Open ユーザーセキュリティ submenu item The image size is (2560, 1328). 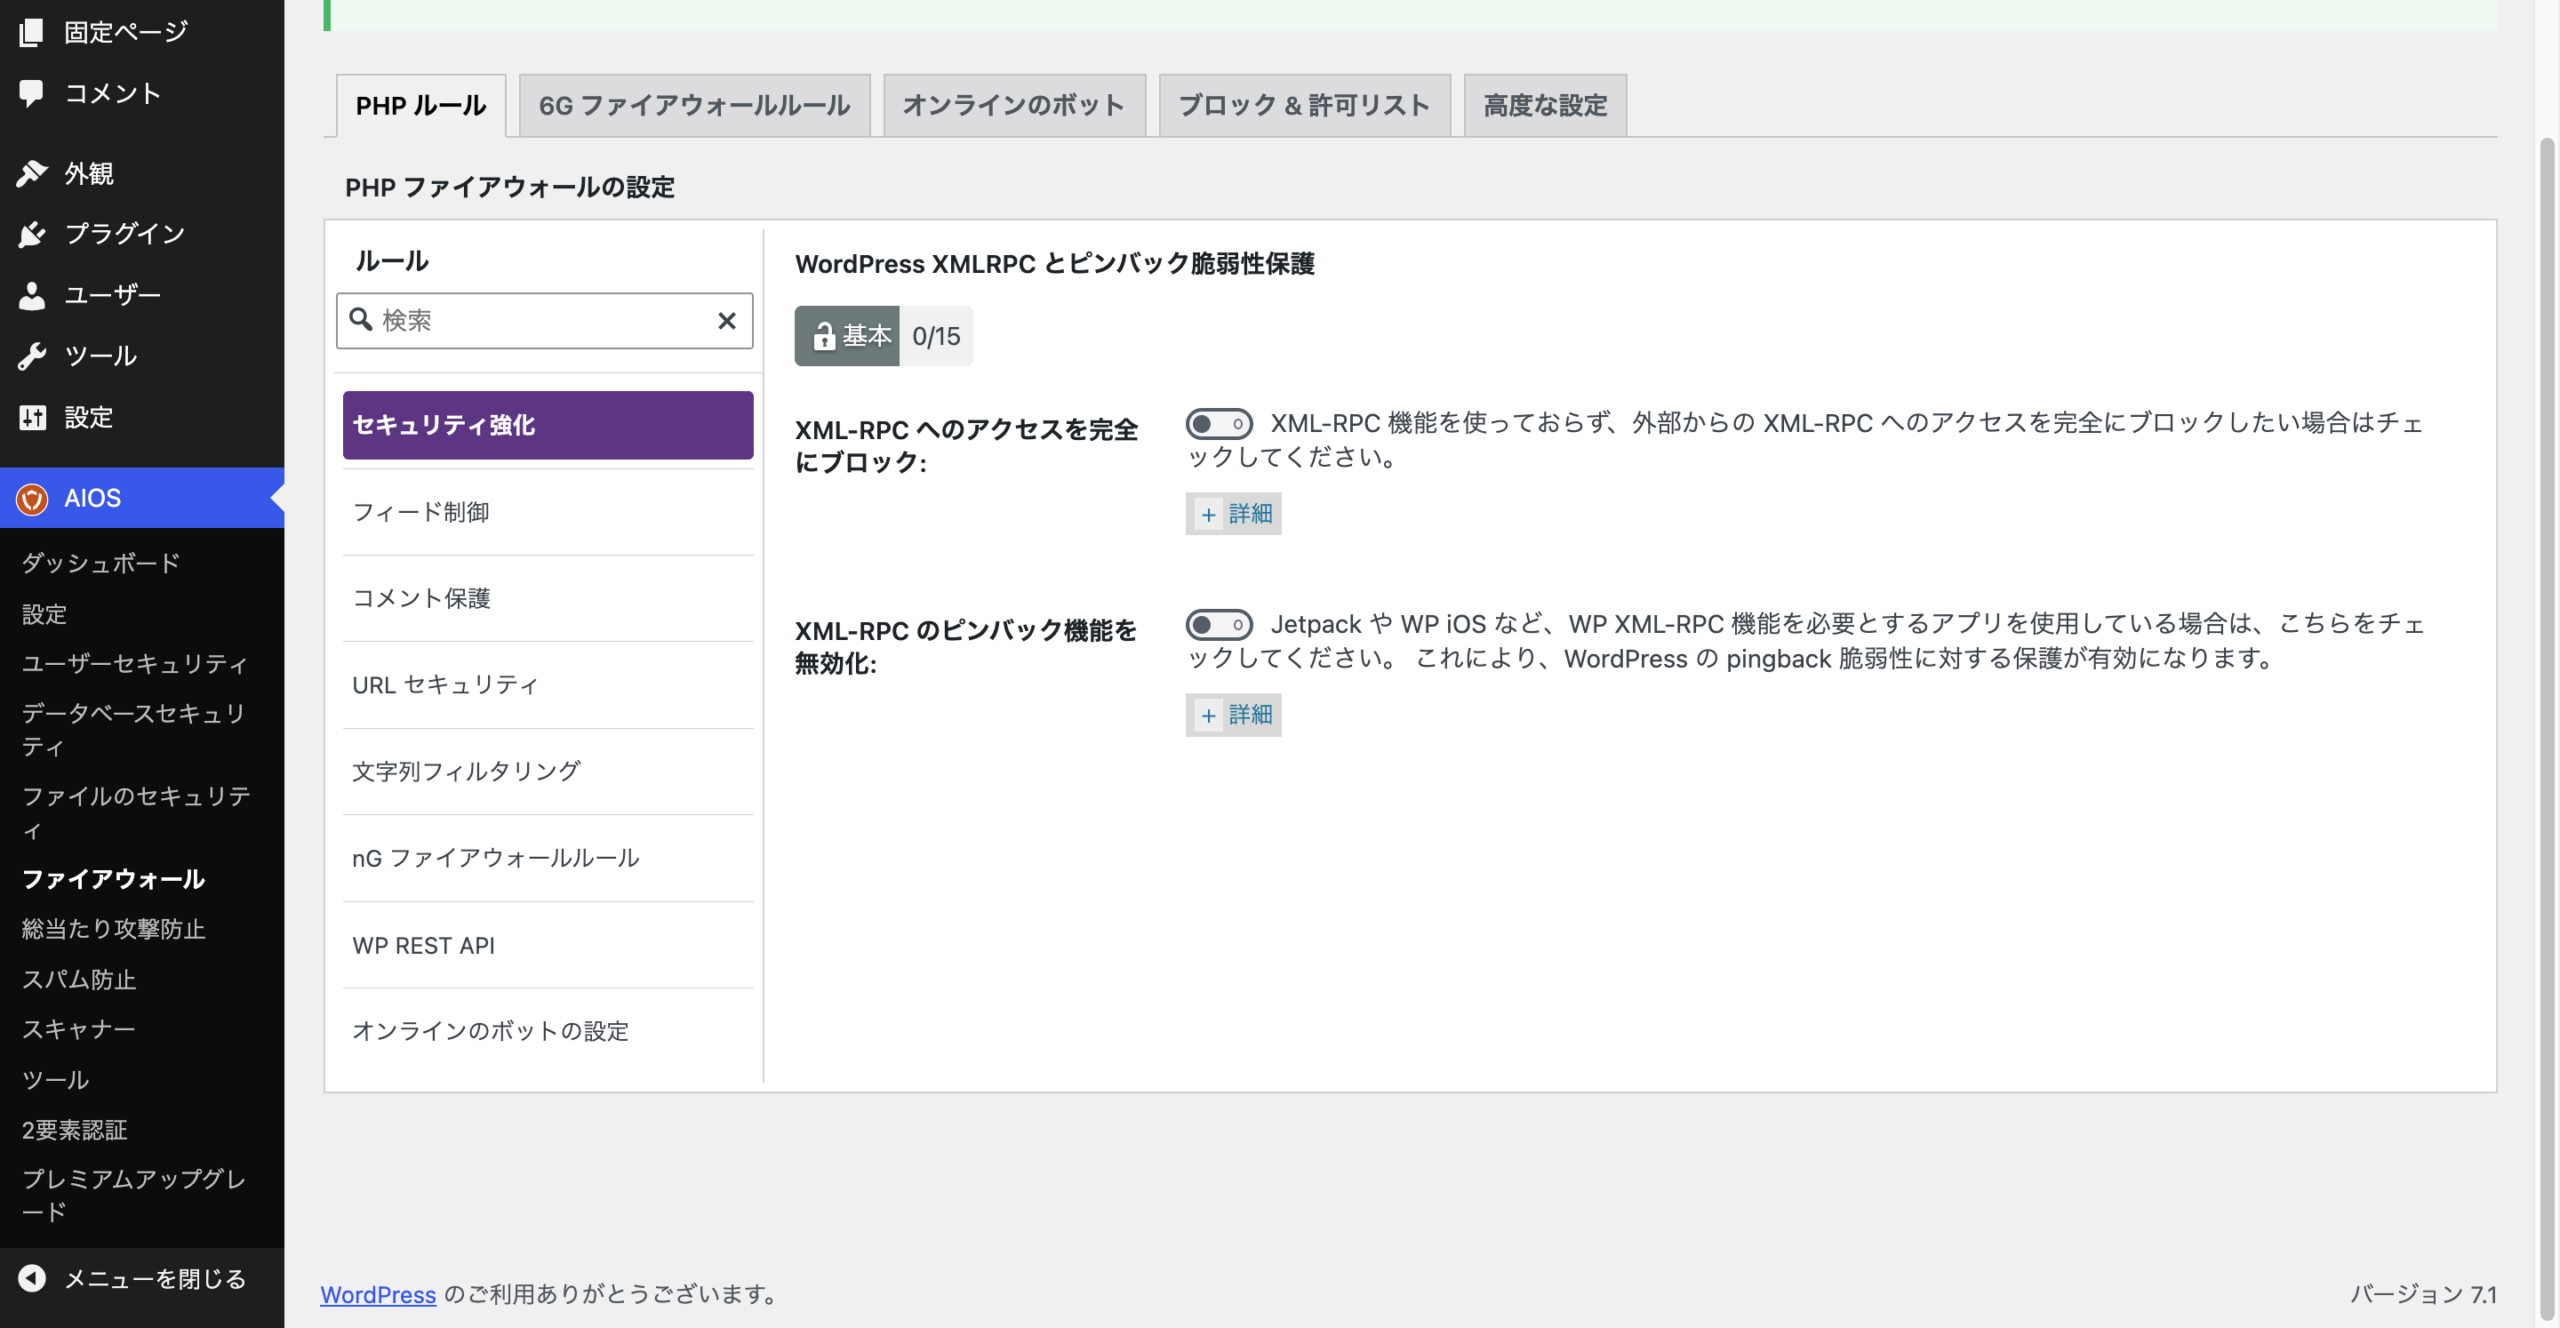(135, 663)
